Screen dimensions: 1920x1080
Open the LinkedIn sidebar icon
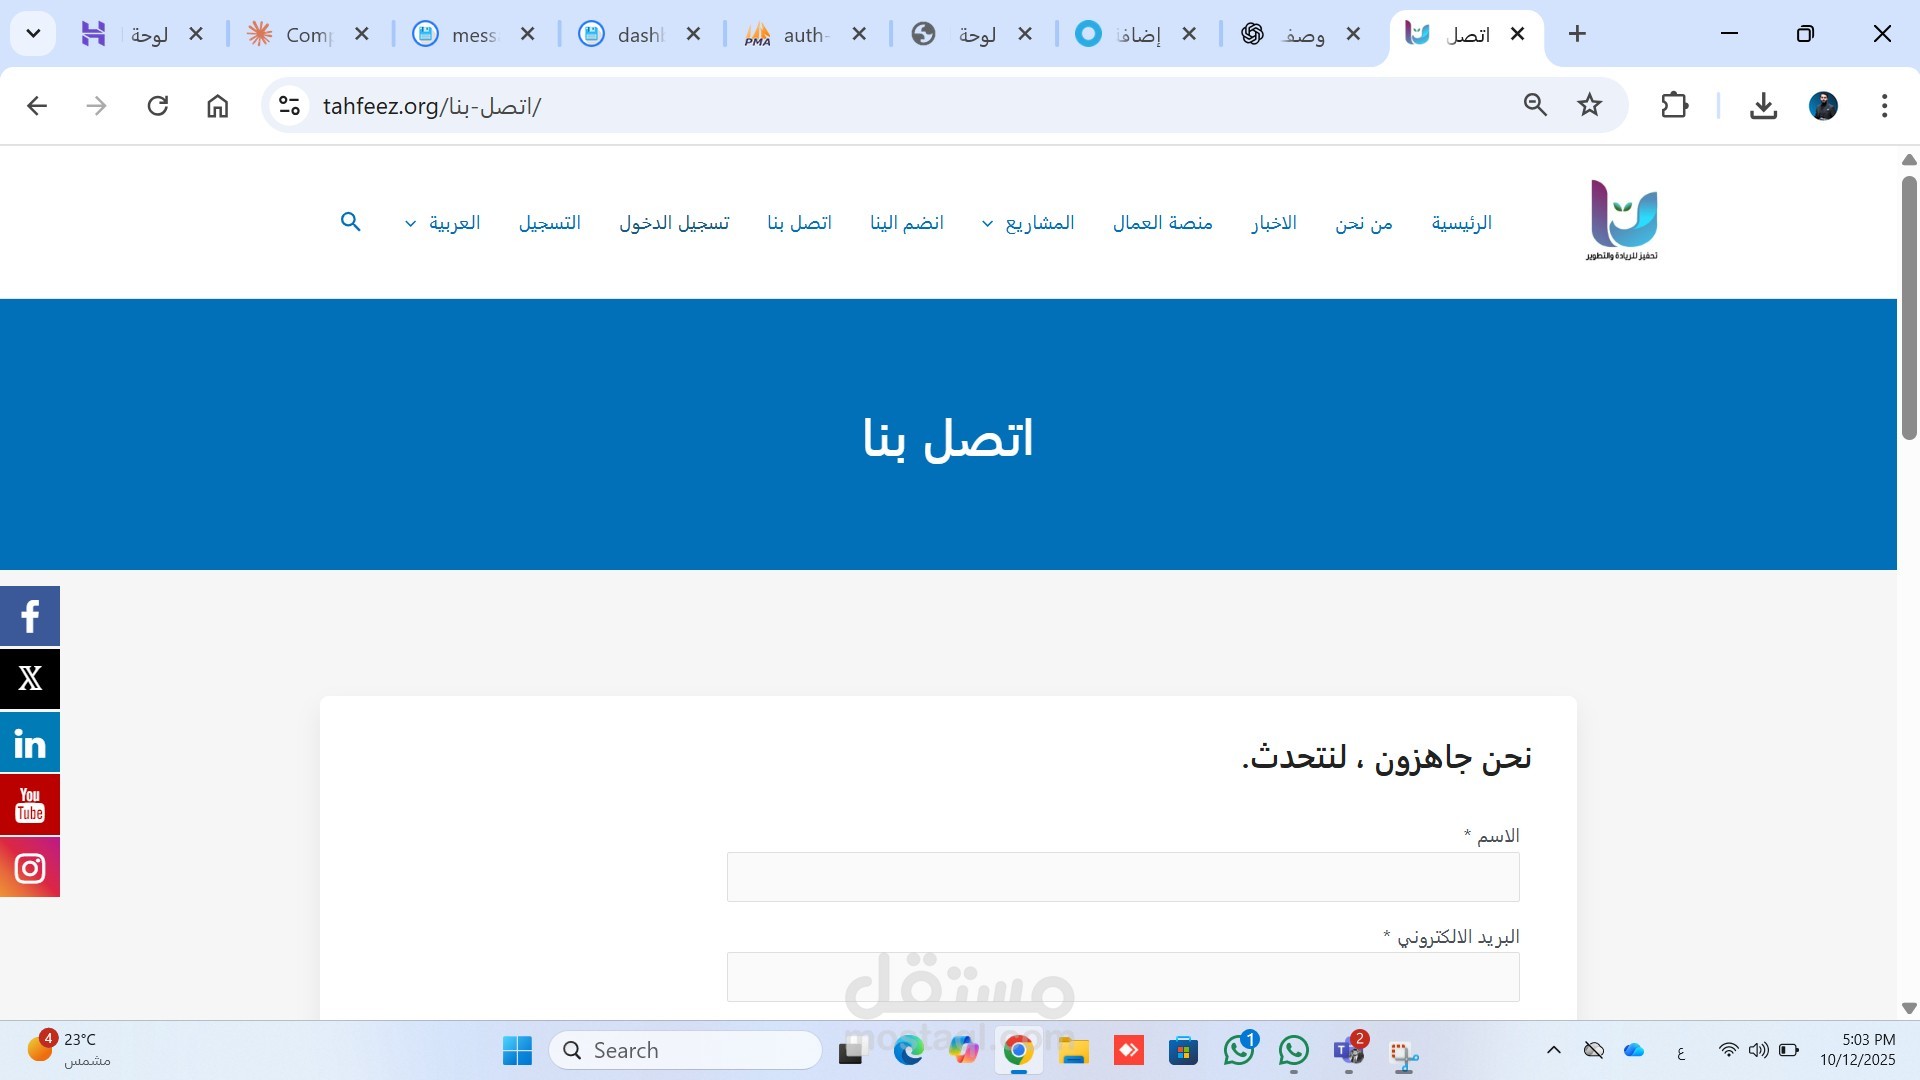[x=30, y=742]
